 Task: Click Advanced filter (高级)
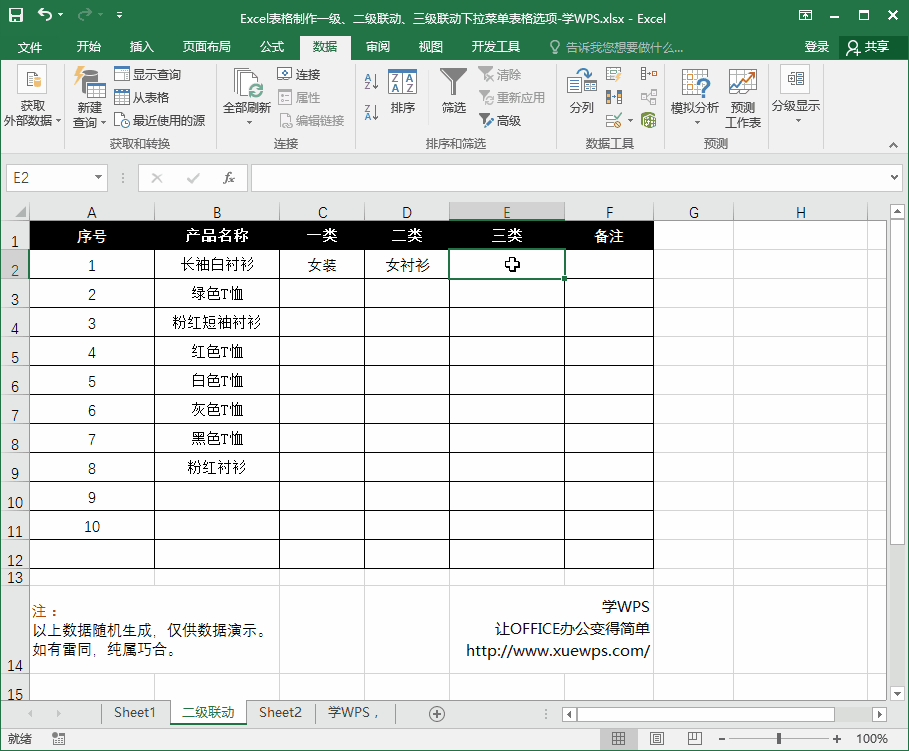500,121
